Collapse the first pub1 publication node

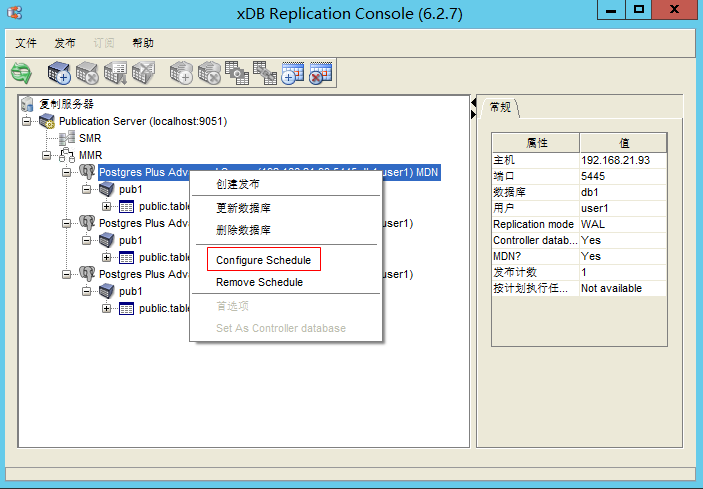pos(87,189)
